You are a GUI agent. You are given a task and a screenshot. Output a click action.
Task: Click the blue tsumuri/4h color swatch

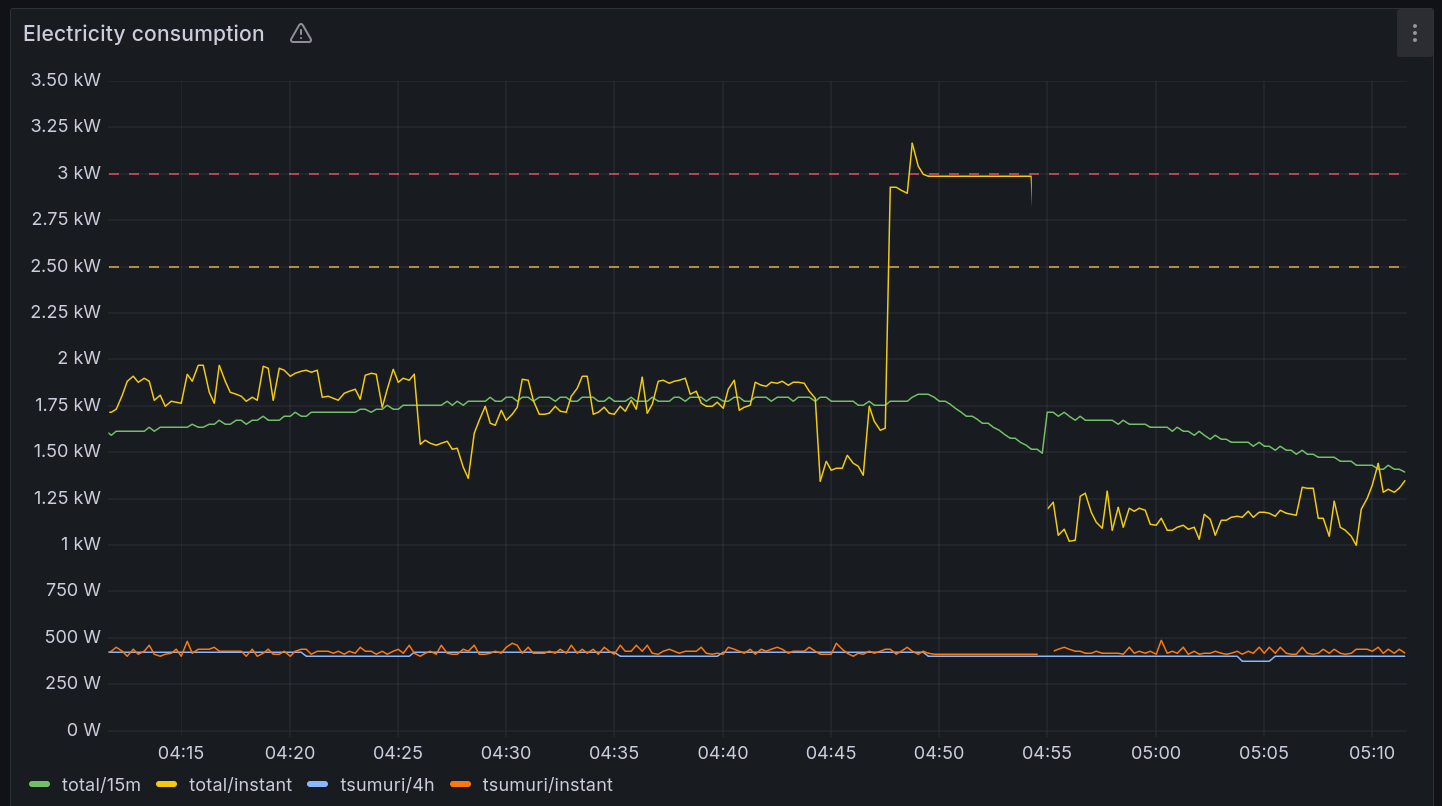click(319, 785)
